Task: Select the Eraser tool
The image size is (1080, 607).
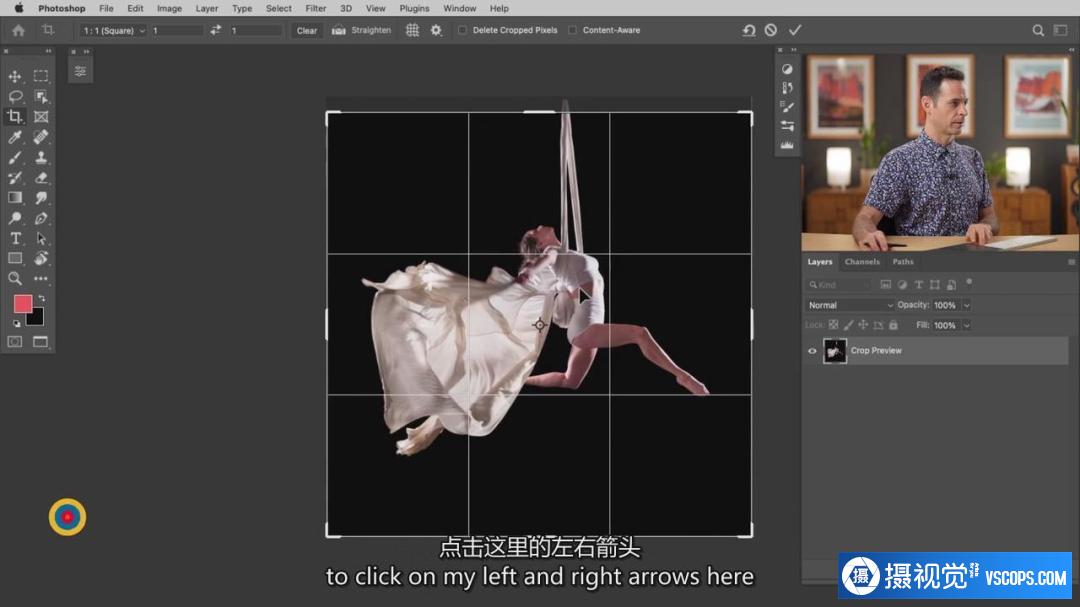Action: click(x=41, y=178)
